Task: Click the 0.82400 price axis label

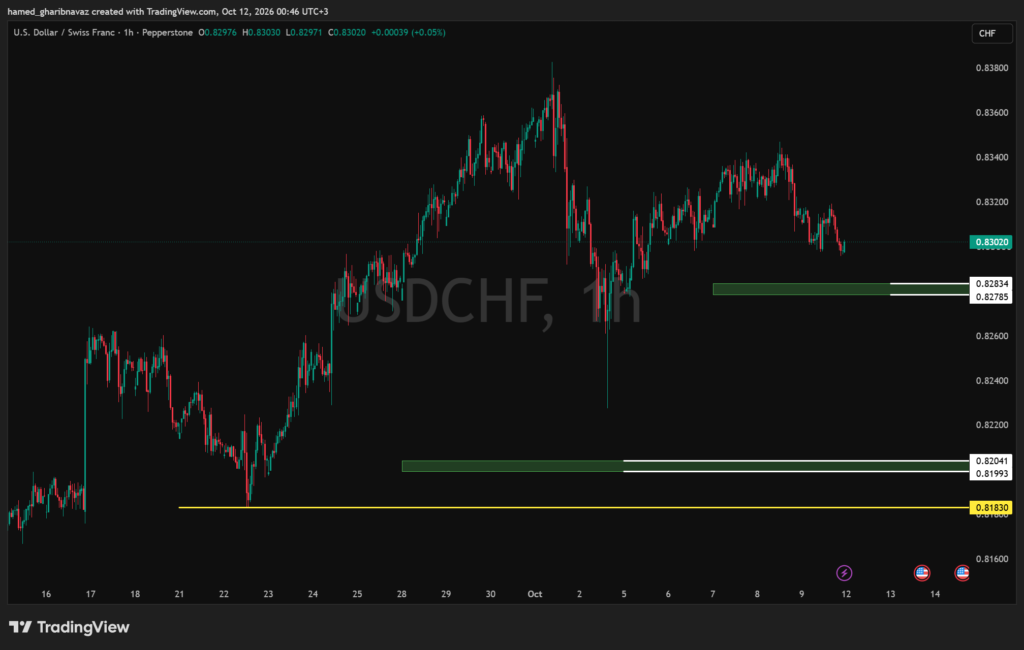Action: point(991,380)
